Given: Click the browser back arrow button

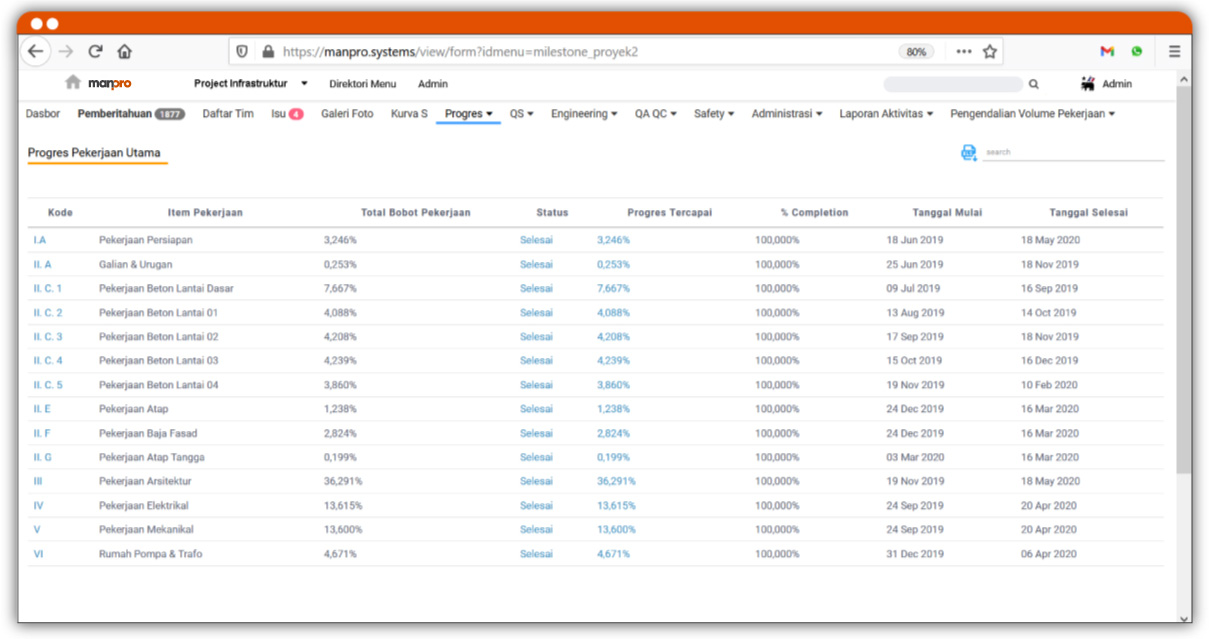Looking at the screenshot, I should pyautogui.click(x=36, y=52).
